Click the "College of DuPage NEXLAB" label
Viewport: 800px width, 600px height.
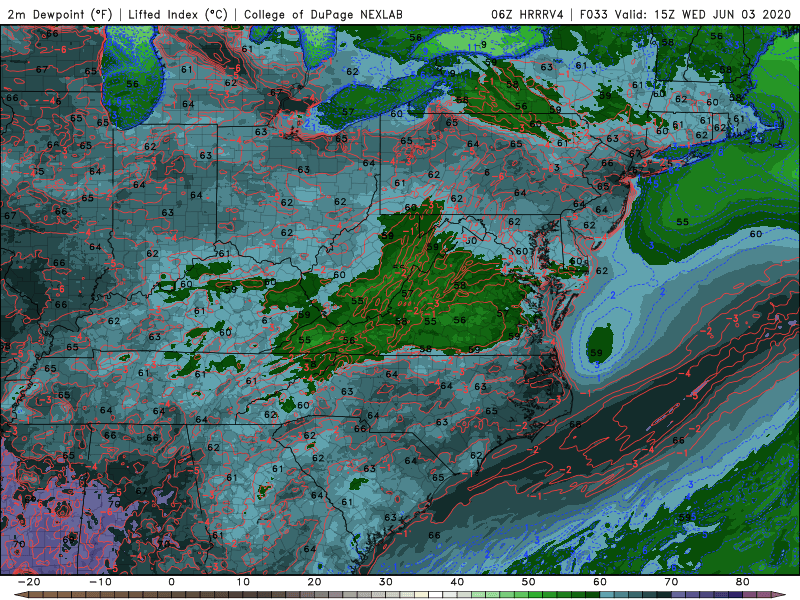click(323, 15)
